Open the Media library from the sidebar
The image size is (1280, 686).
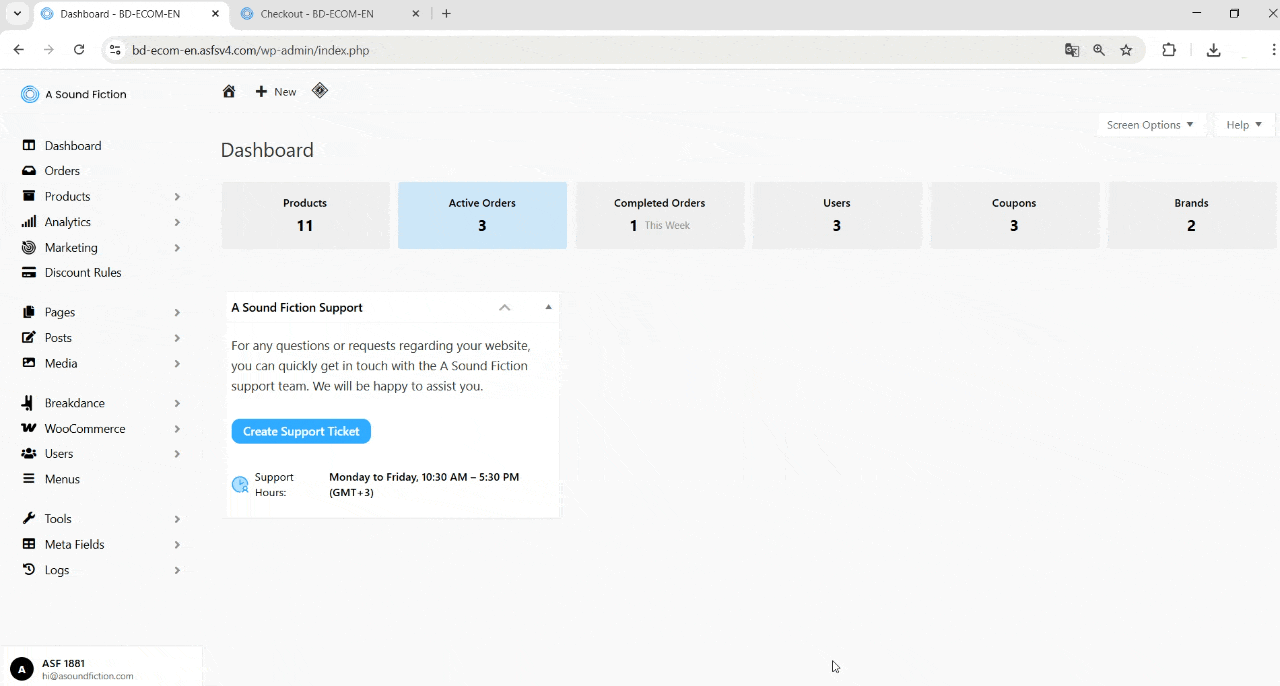[x=60, y=363]
